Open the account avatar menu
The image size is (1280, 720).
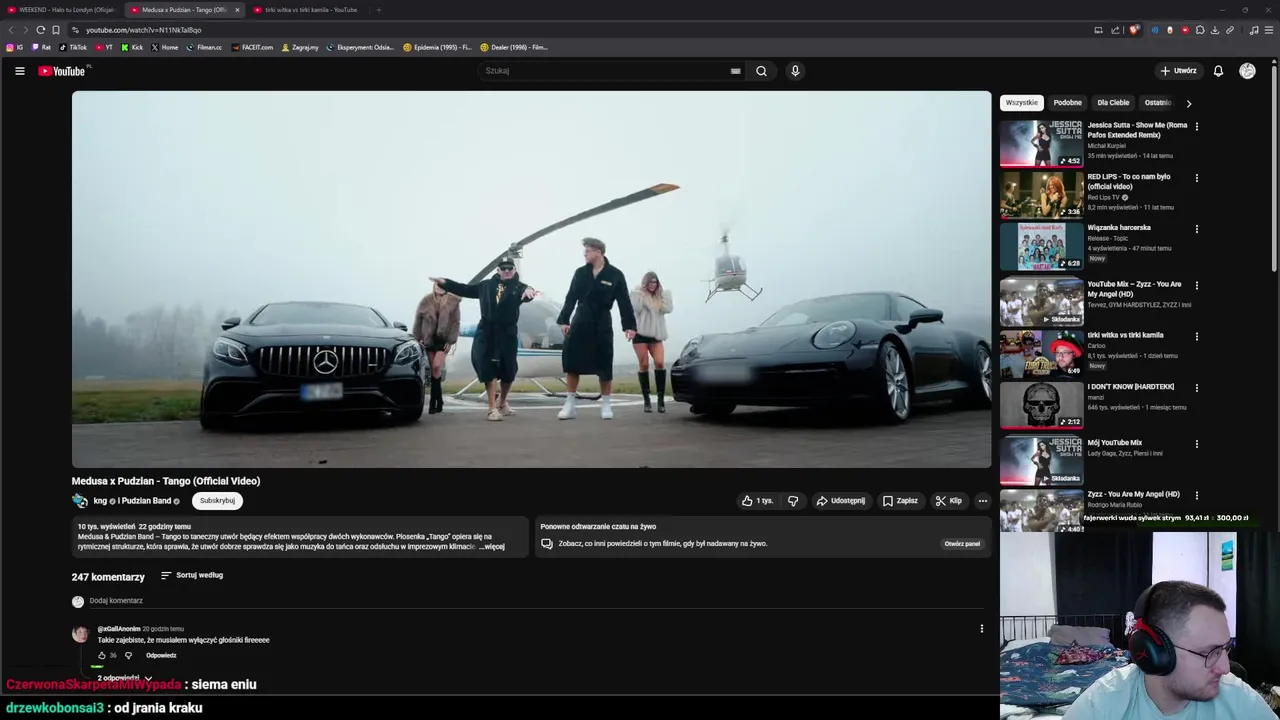pos(1247,71)
